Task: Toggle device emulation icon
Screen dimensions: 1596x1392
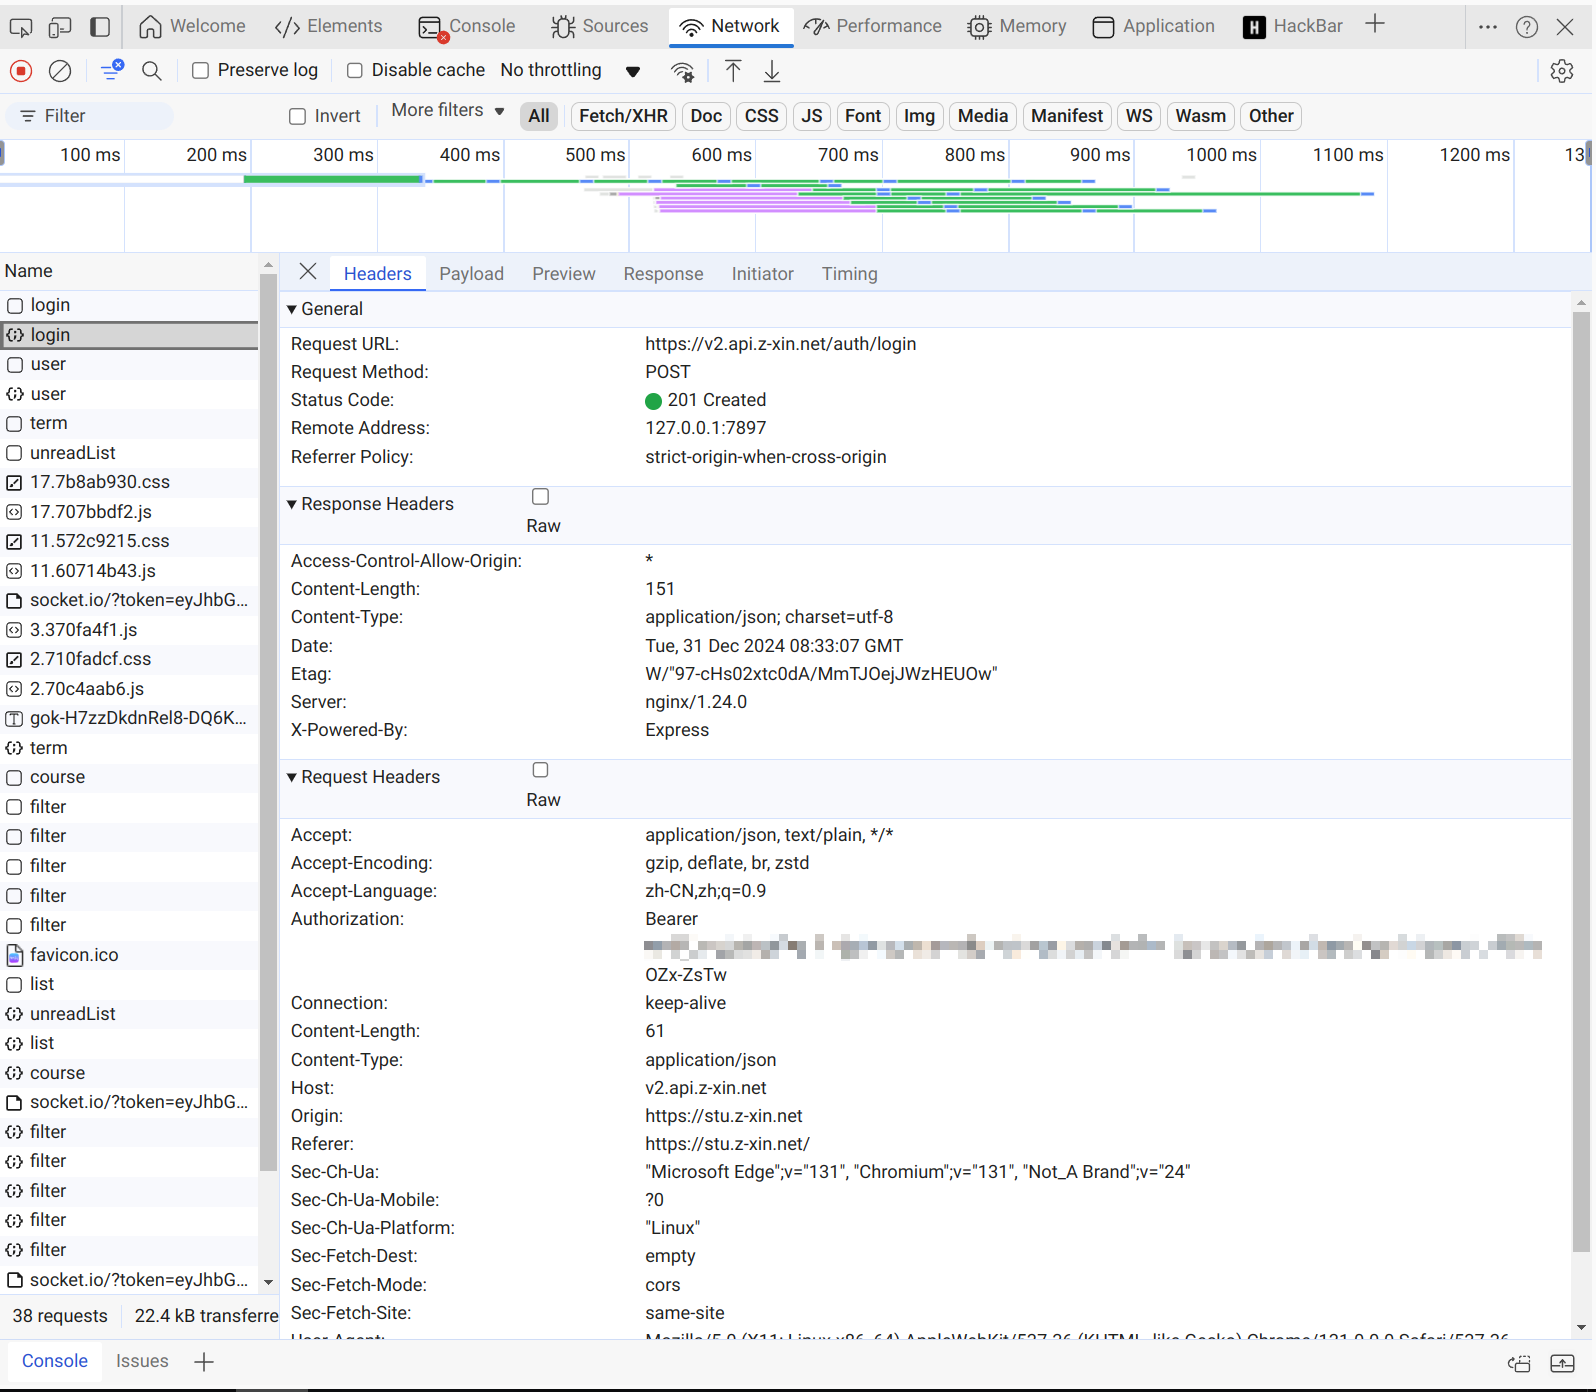Action: [x=60, y=27]
